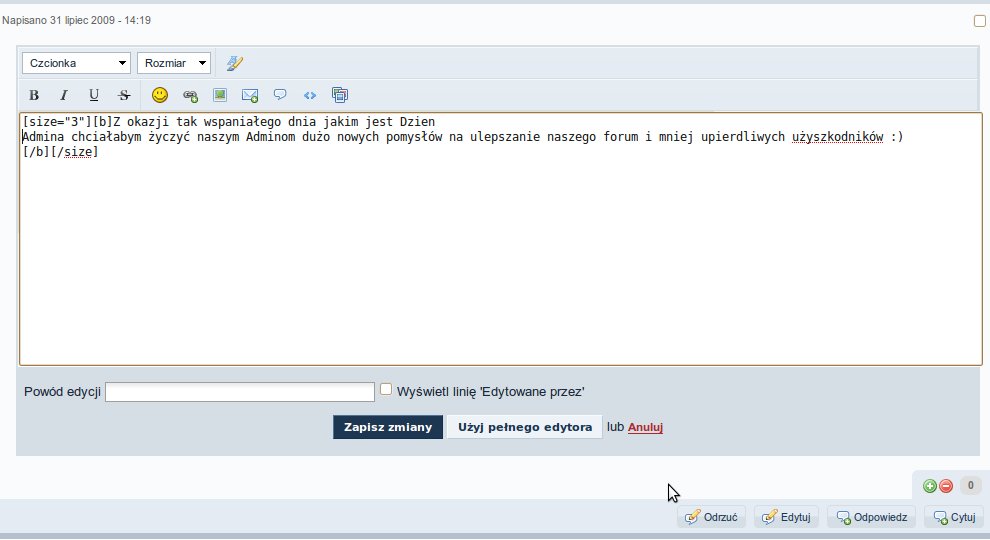Insert a code block

pyautogui.click(x=310, y=95)
